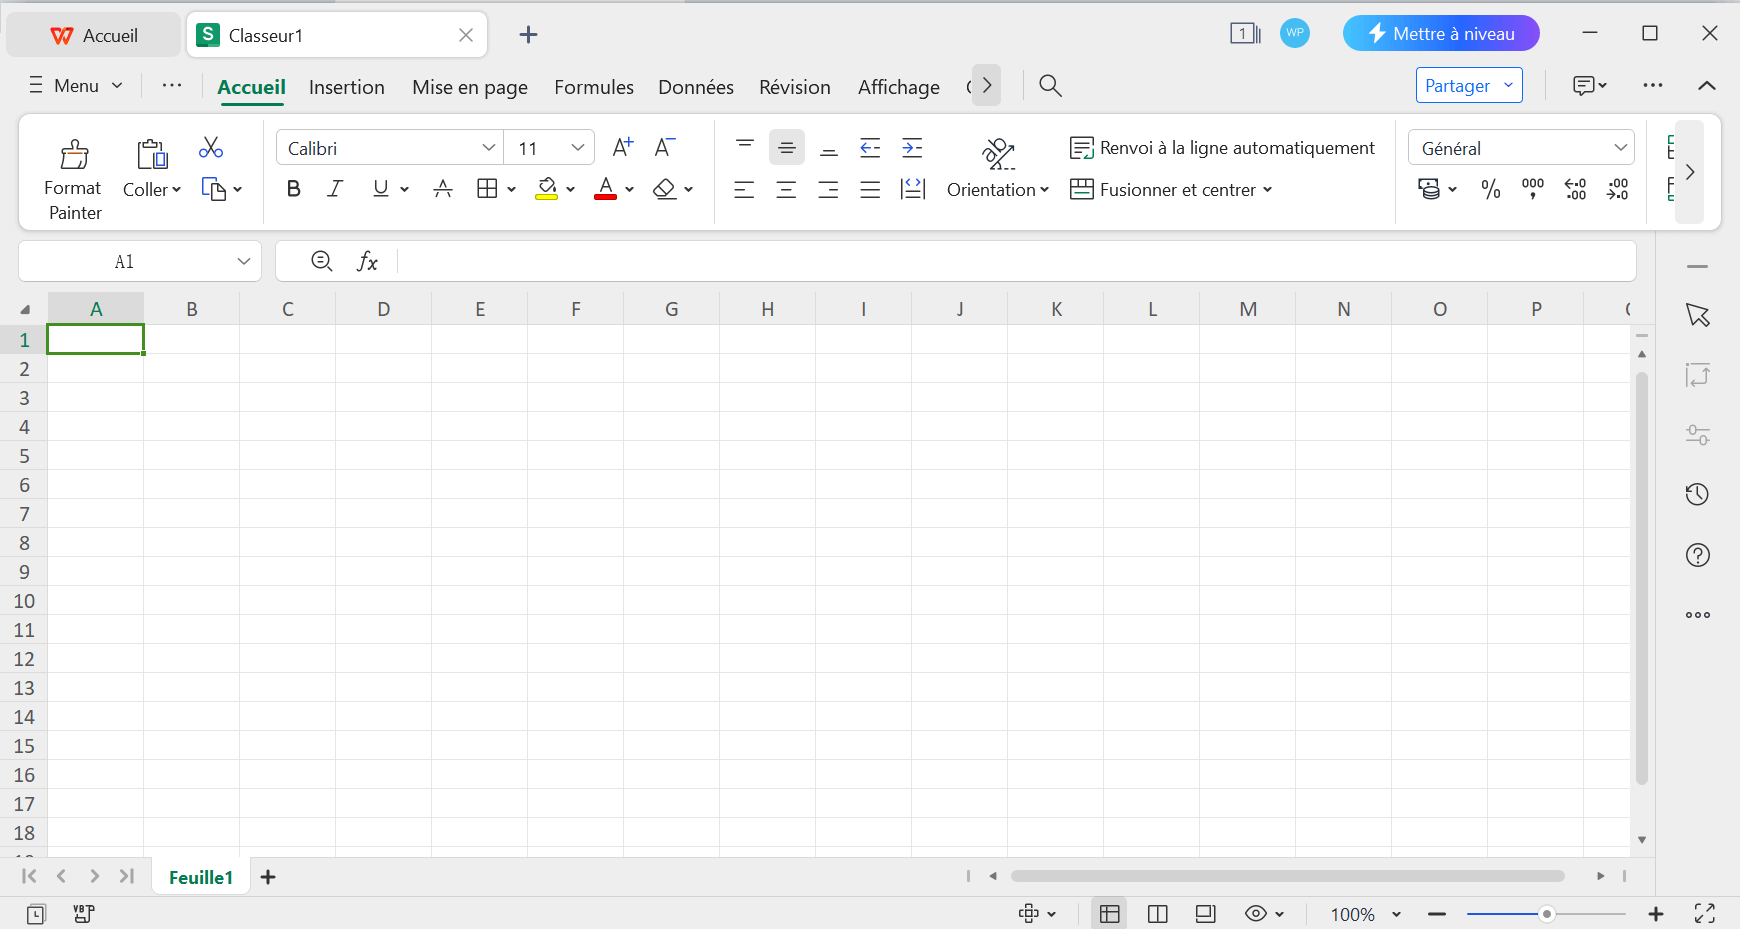Open the history icon in right sidebar

(x=1697, y=494)
